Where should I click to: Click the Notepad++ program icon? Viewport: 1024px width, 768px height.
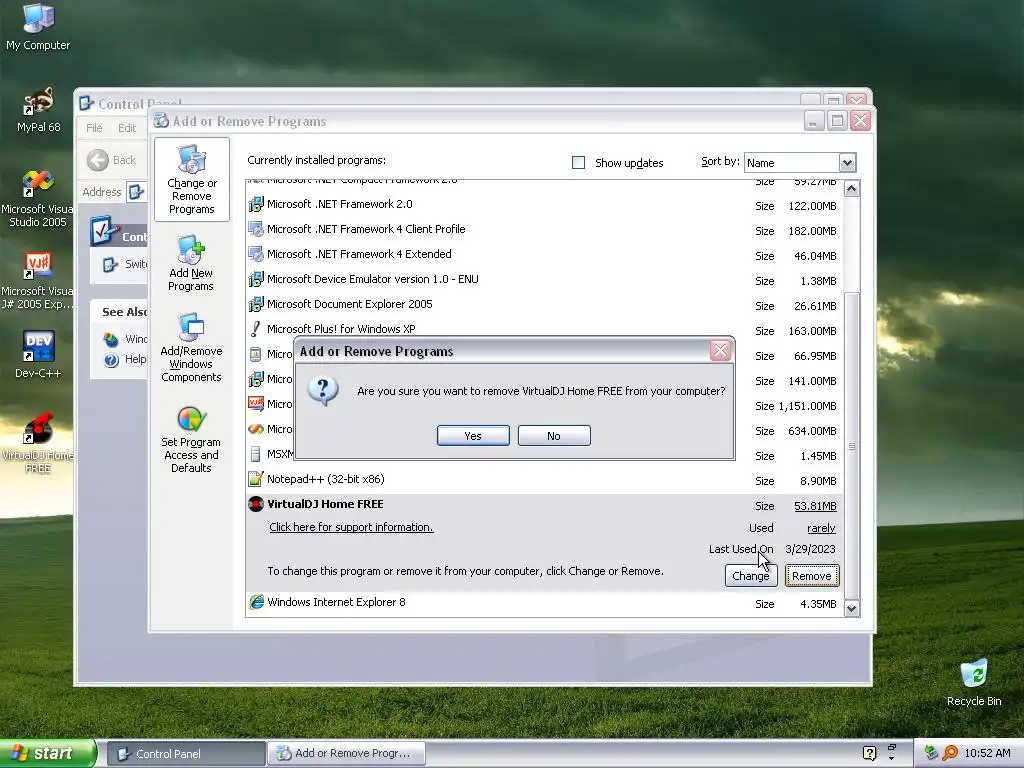pos(256,479)
